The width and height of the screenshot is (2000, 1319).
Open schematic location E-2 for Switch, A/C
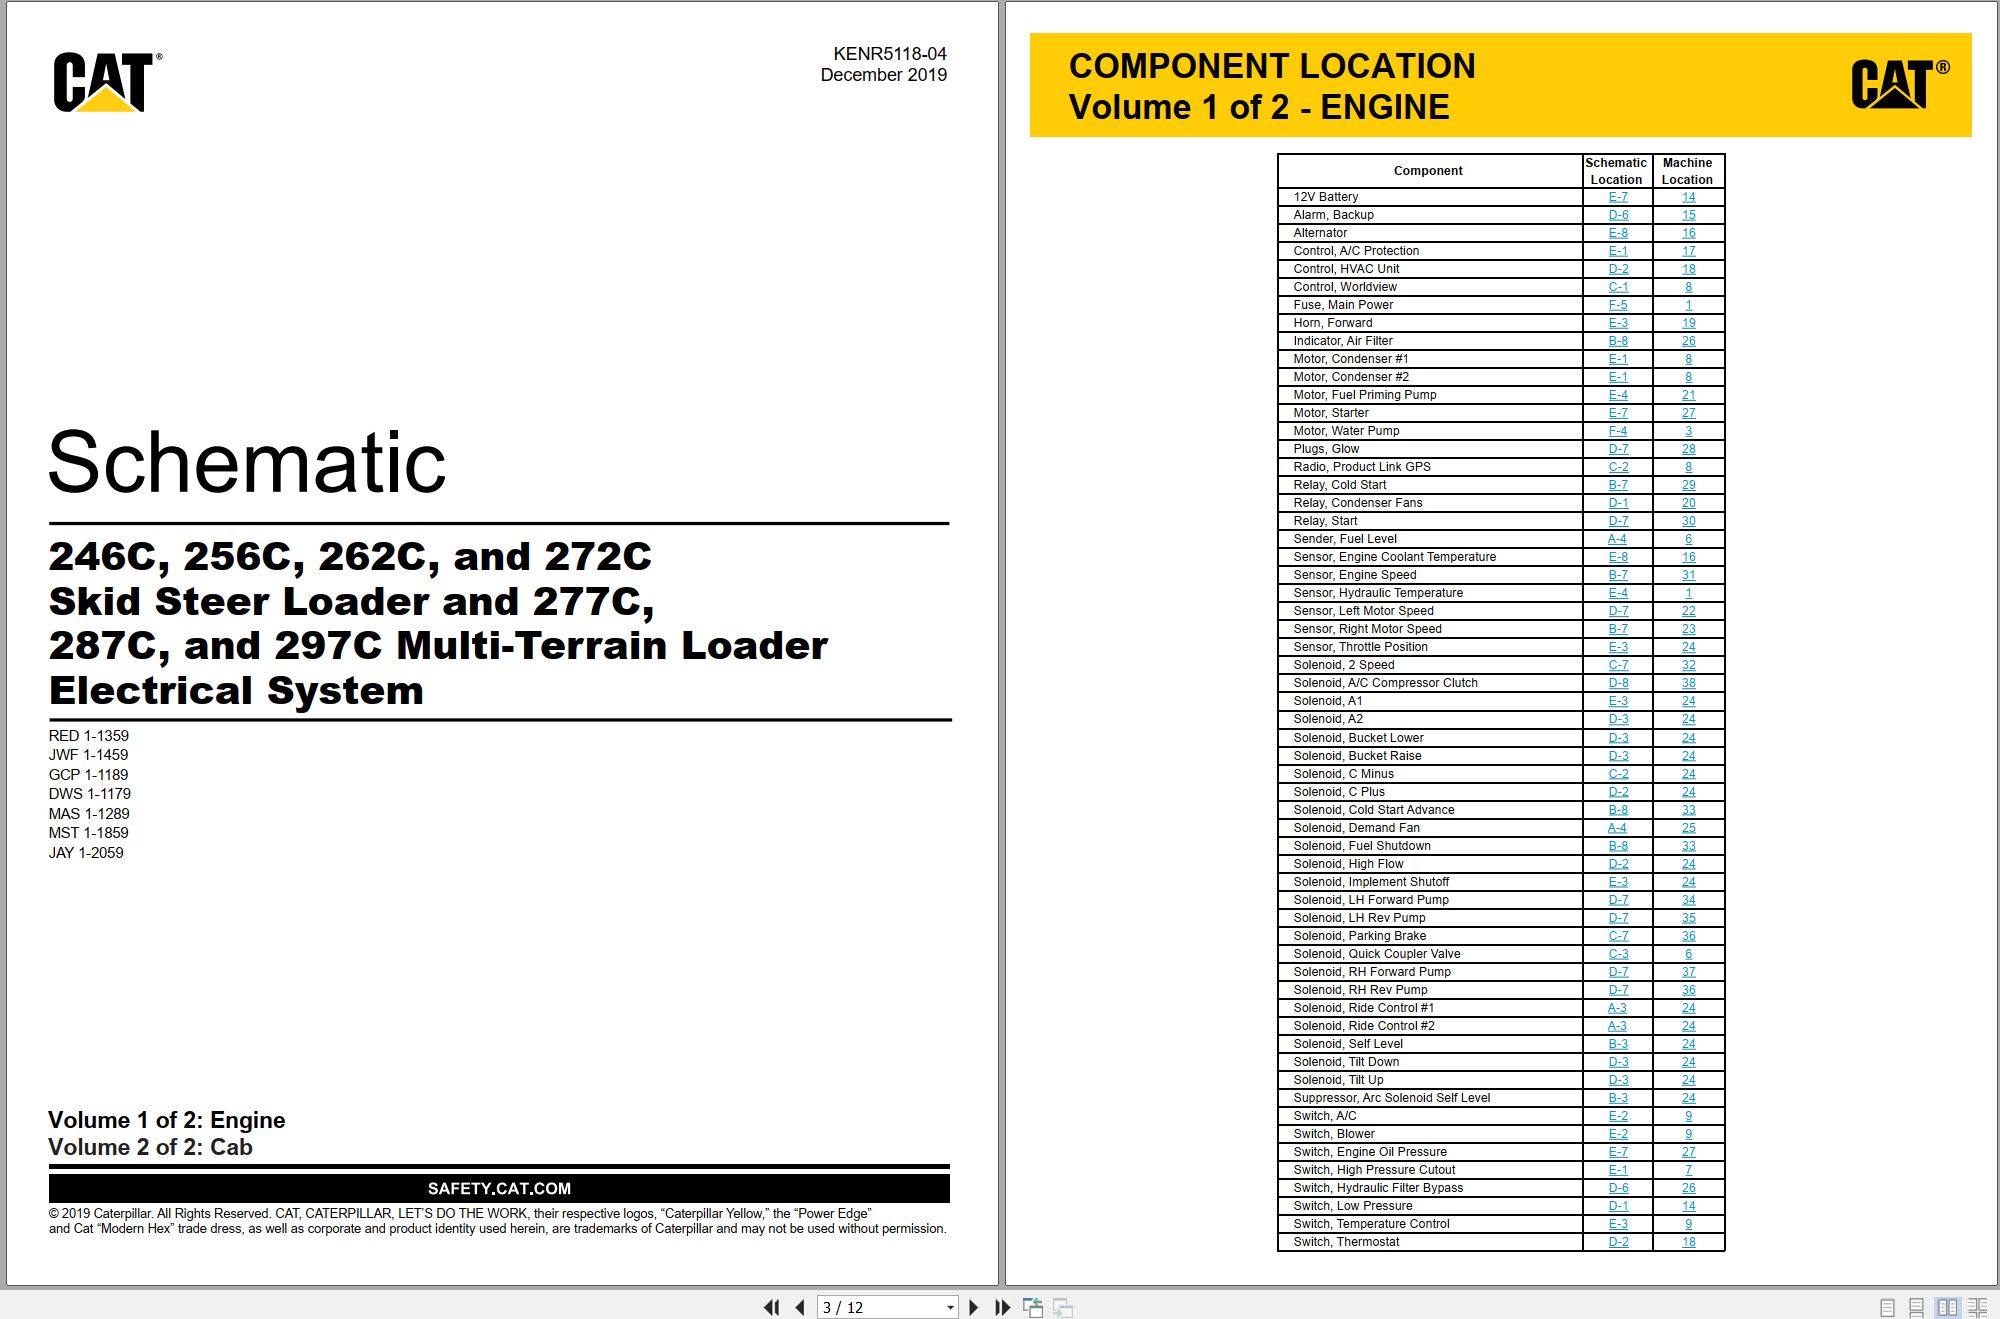click(1618, 1116)
